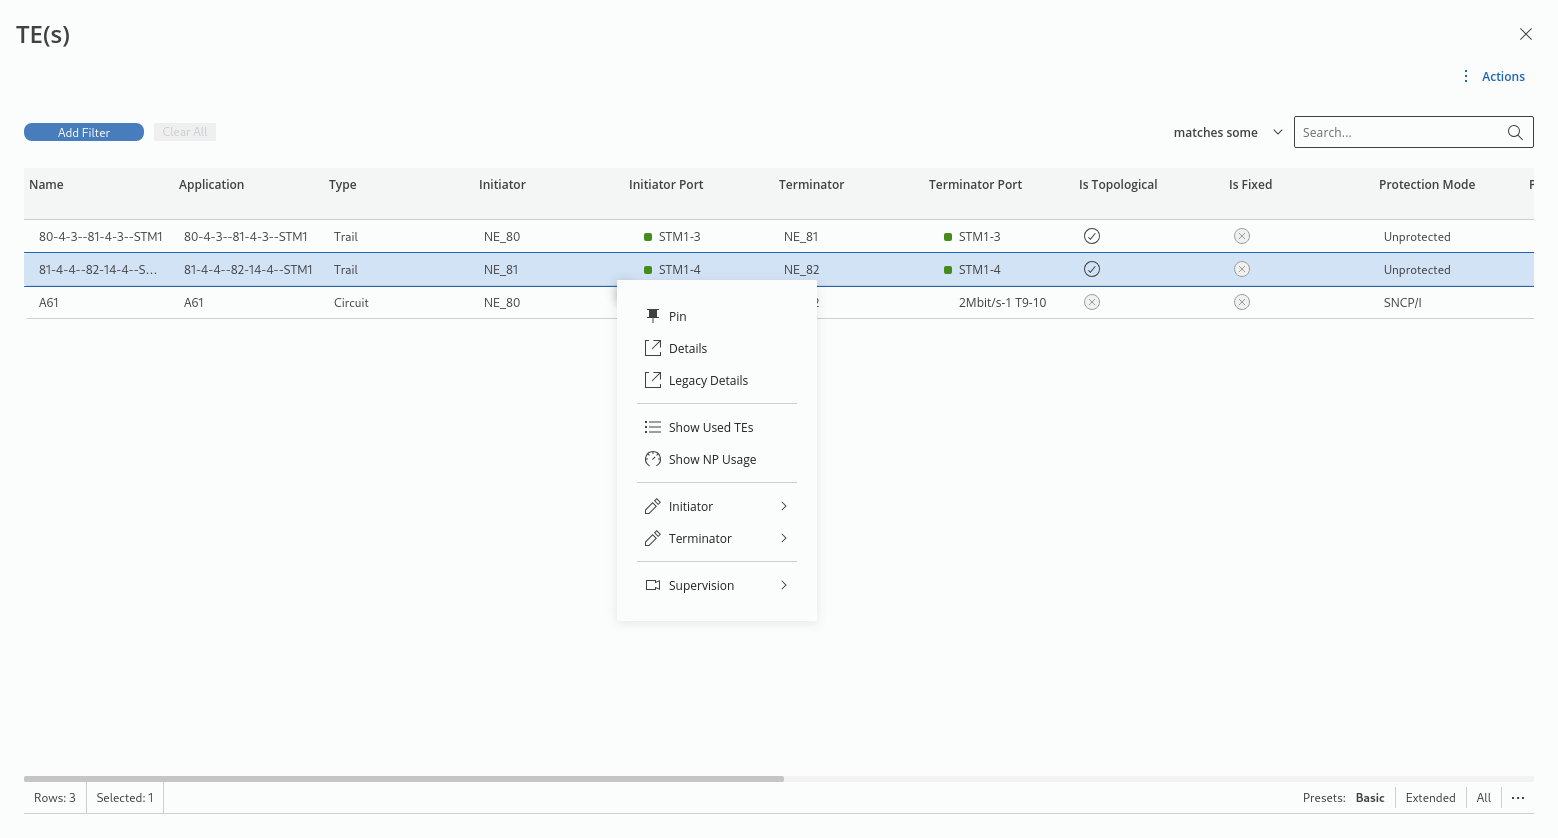Click the Legacy Details icon
This screenshot has height=838, width=1558.
coord(653,380)
